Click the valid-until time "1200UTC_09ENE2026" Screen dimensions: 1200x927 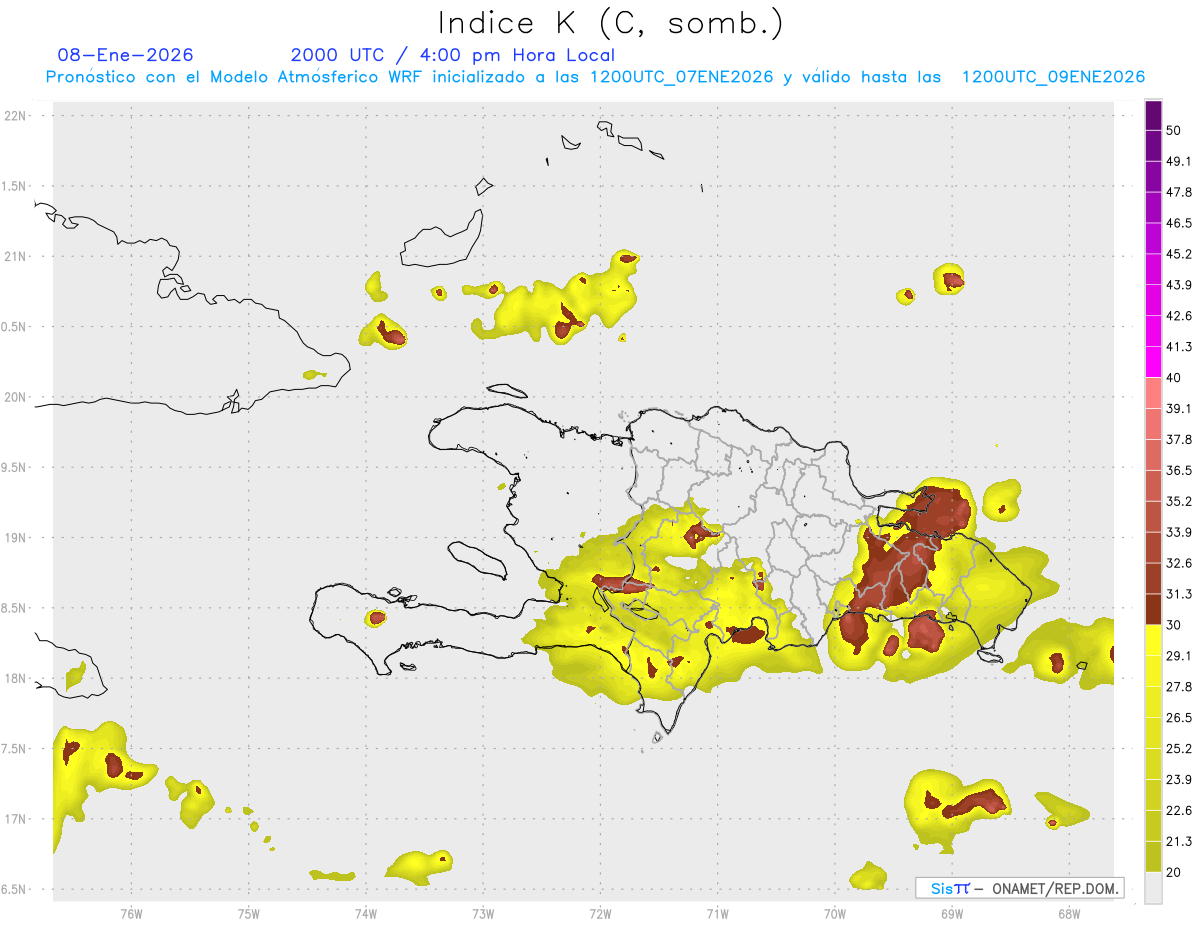point(1053,77)
